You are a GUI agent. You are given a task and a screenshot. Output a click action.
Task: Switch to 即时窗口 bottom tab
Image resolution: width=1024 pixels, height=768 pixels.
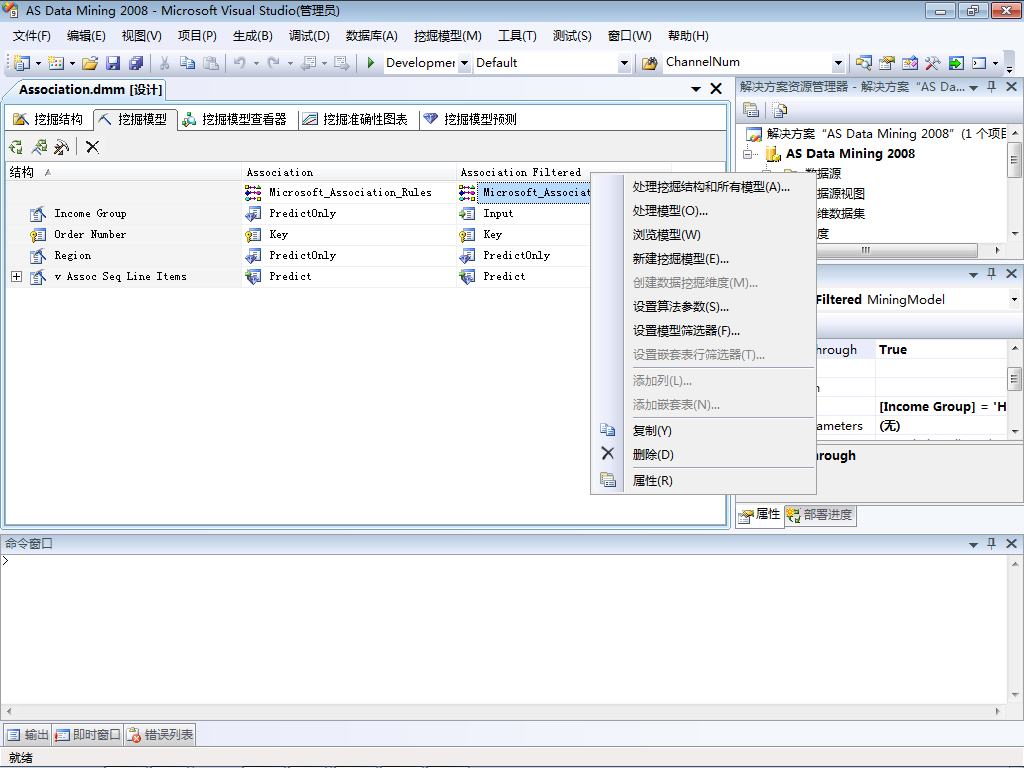89,735
